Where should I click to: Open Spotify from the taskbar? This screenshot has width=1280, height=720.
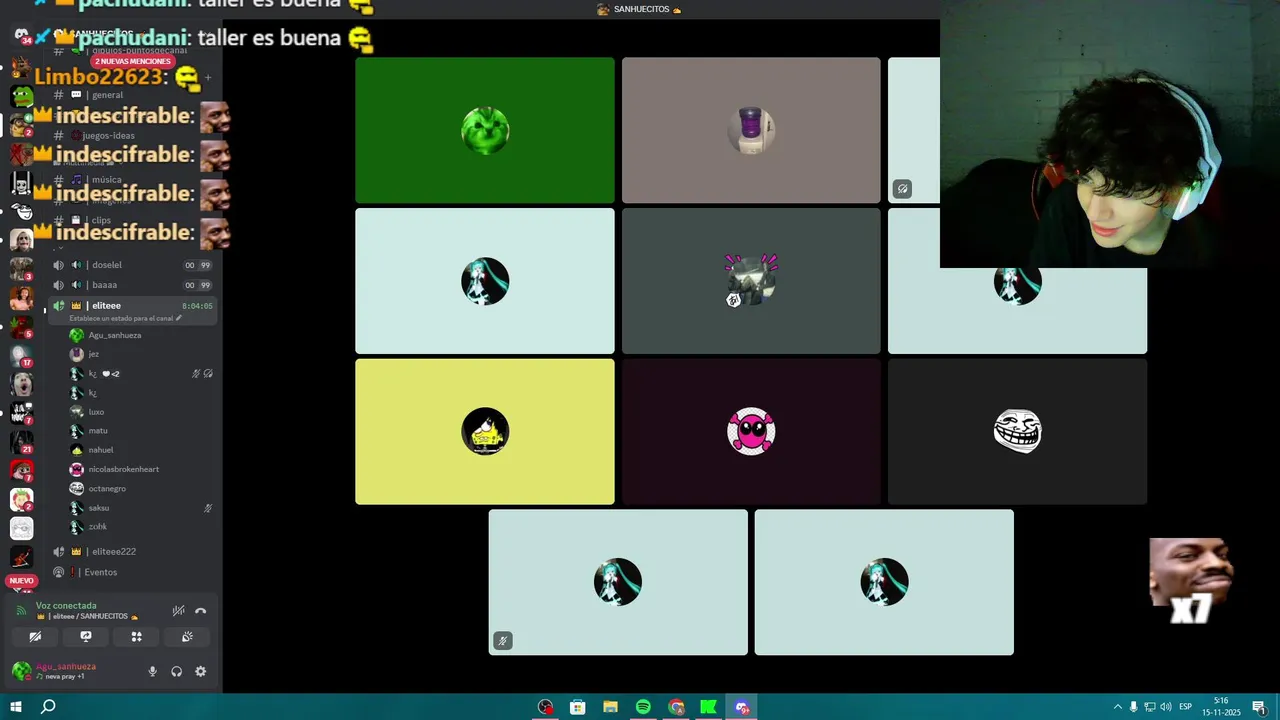point(643,707)
